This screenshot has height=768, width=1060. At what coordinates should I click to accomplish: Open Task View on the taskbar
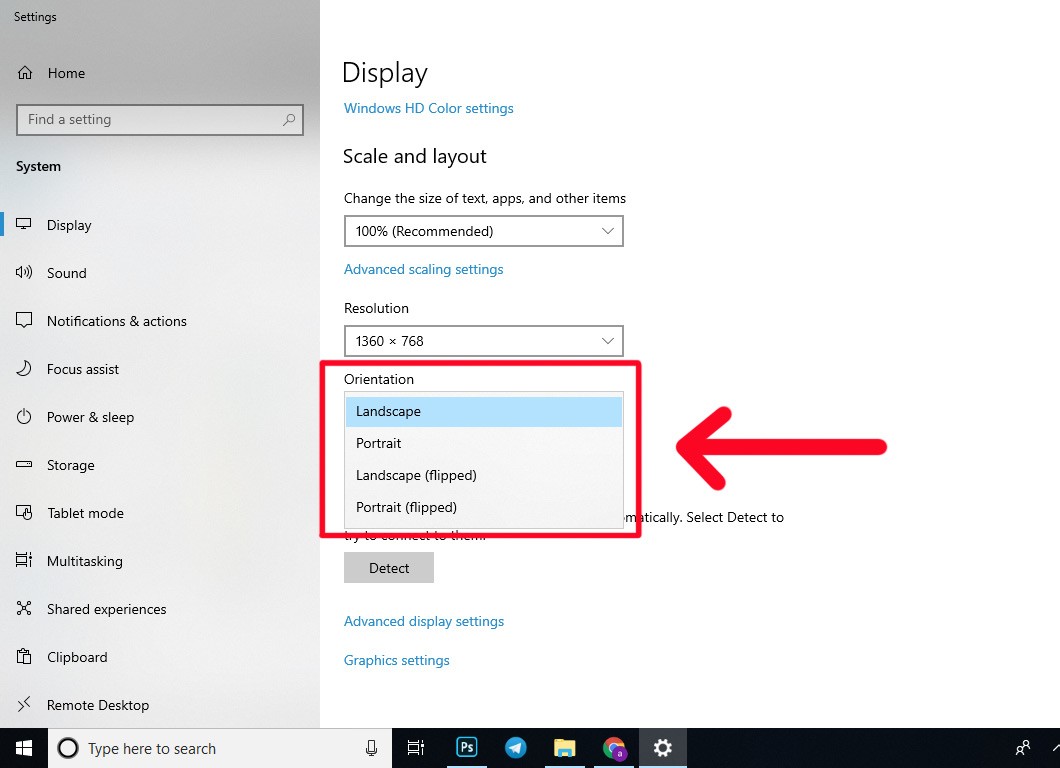(x=416, y=747)
